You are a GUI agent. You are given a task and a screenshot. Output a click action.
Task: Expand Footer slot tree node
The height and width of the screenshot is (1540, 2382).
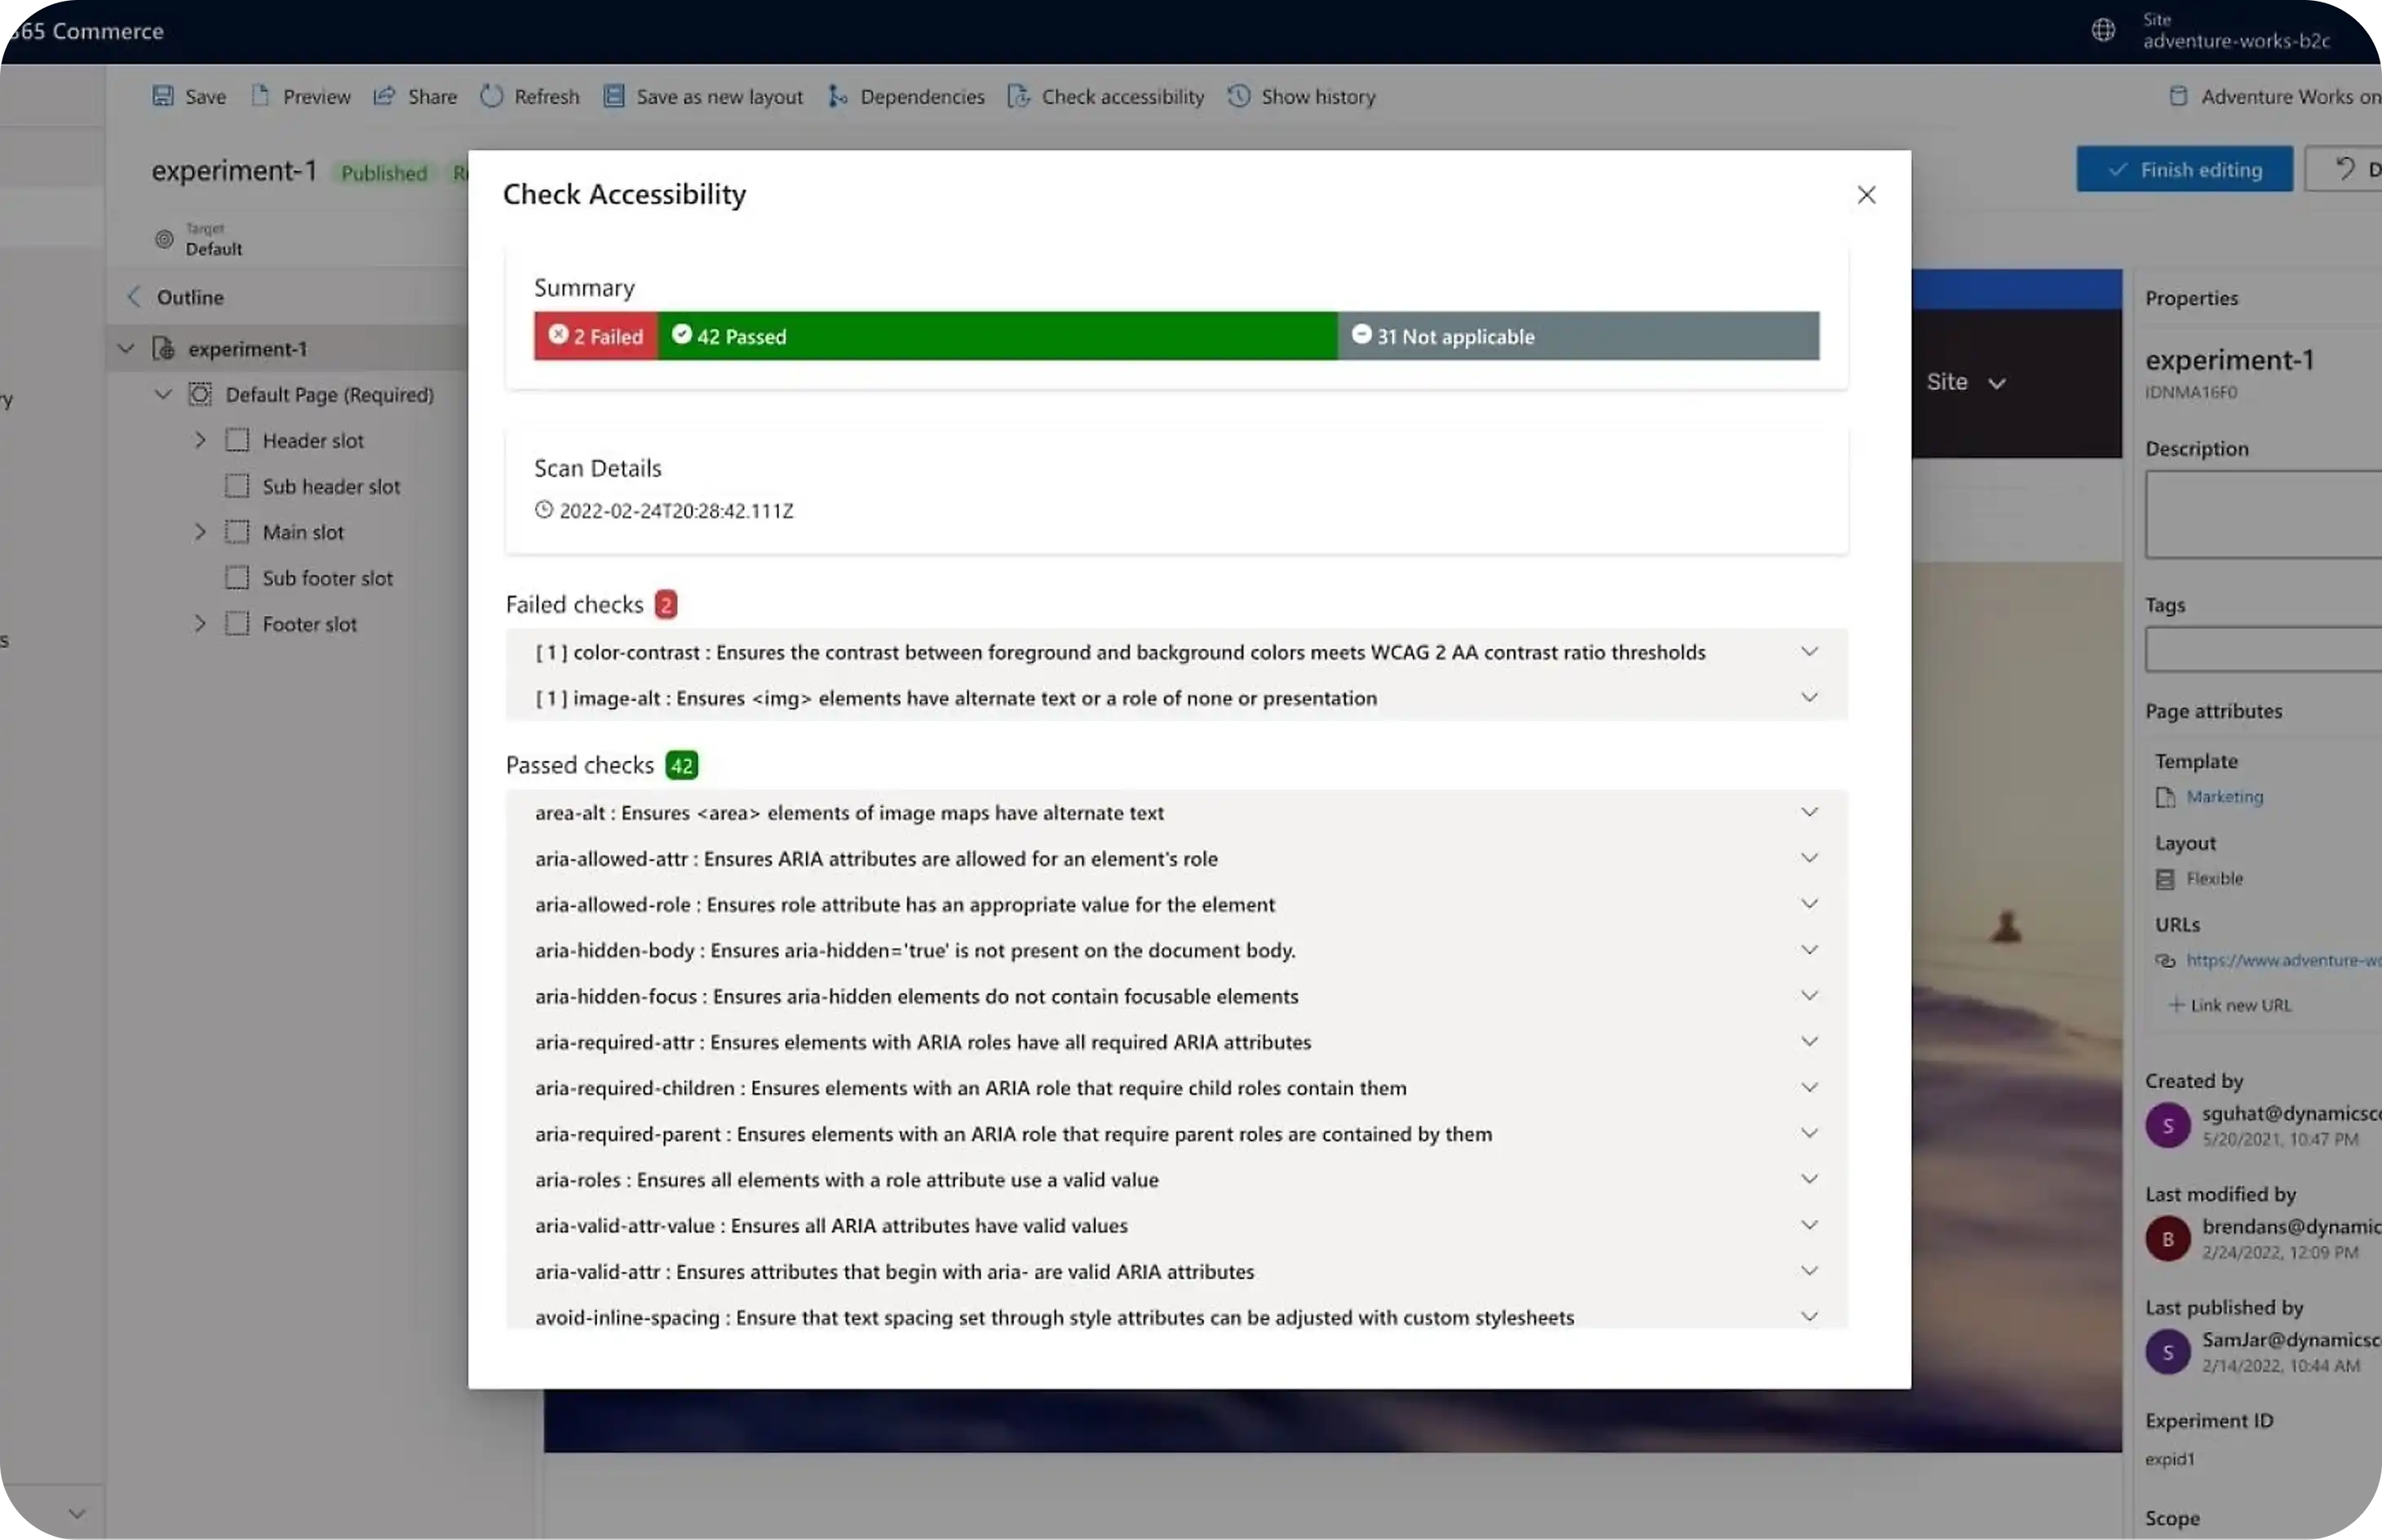click(200, 624)
